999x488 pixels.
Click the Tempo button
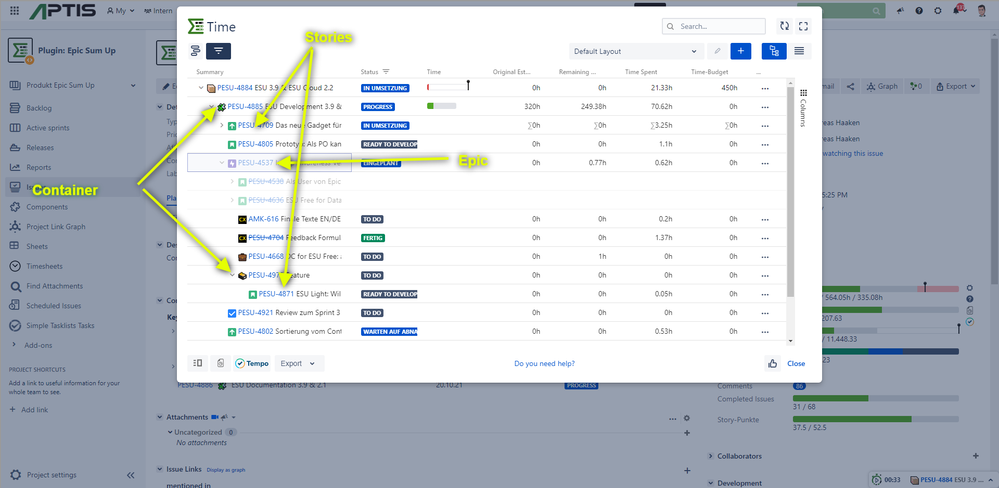point(252,363)
